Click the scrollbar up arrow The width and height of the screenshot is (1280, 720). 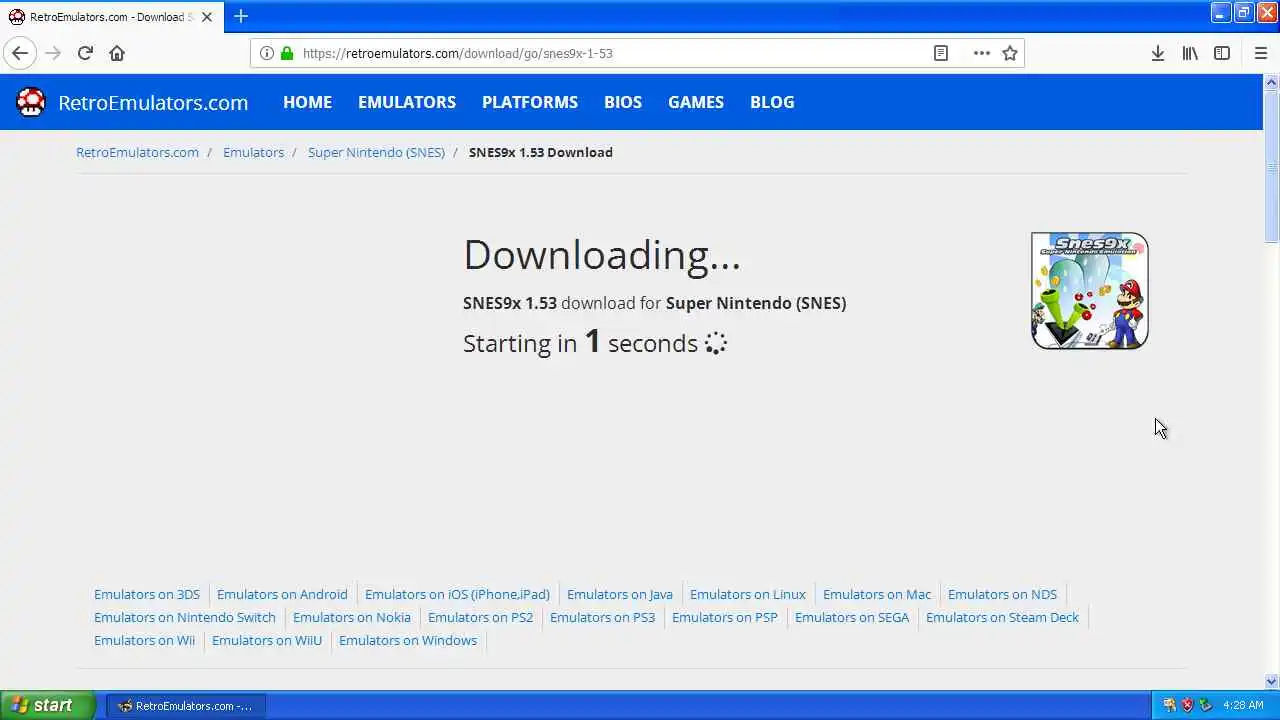1271,82
